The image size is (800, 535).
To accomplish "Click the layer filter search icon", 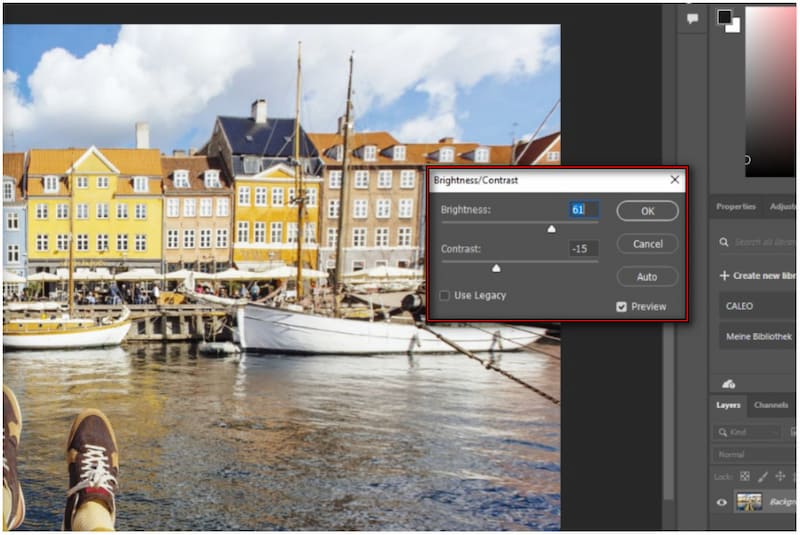I will (722, 432).
